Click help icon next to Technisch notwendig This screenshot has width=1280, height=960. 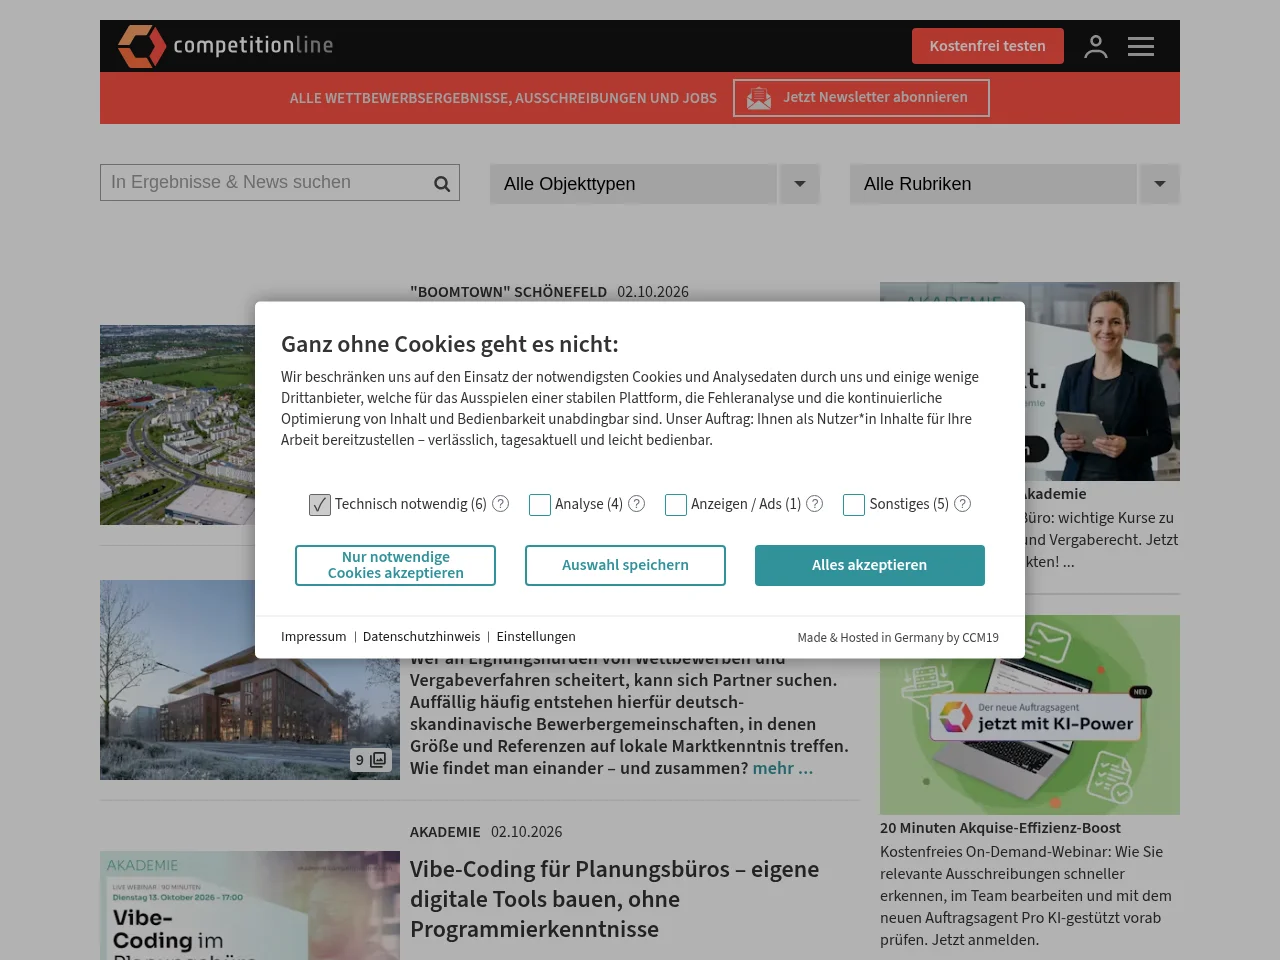(501, 504)
